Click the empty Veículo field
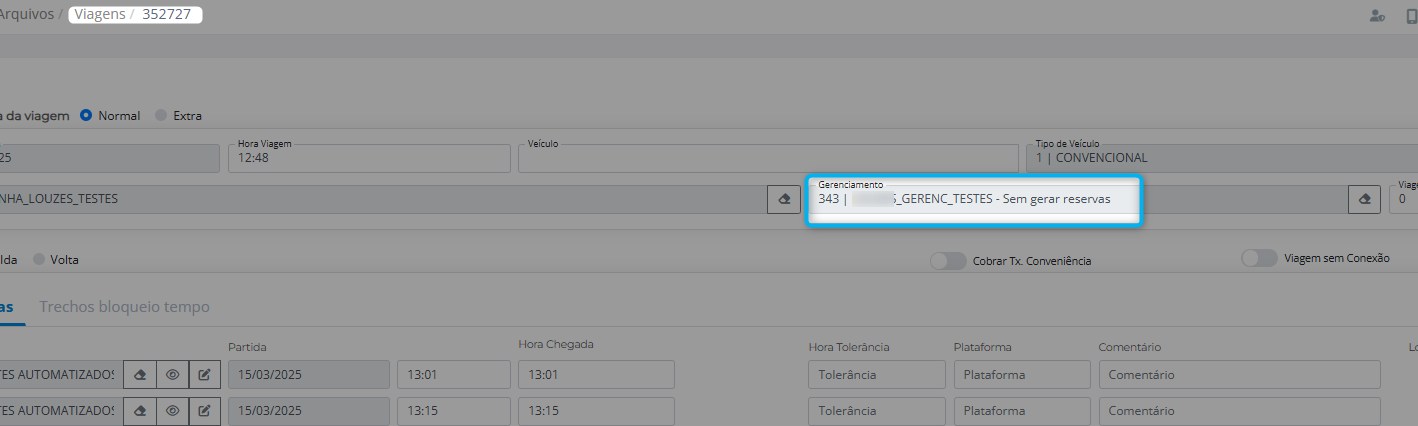This screenshot has height=426, width=1418. 768,158
